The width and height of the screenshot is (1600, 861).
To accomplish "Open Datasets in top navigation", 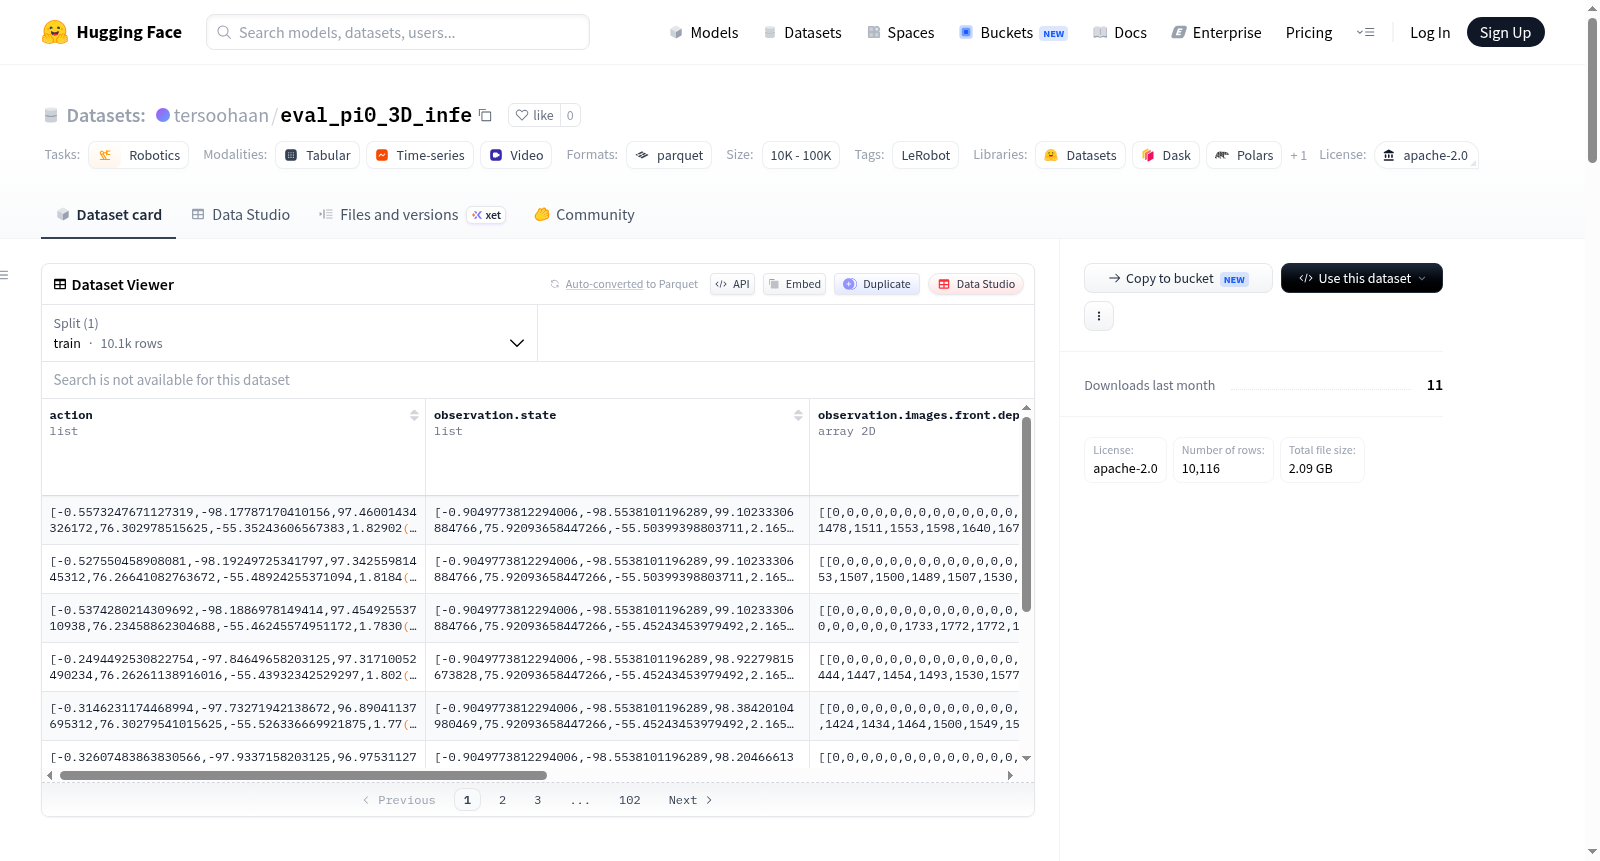I will pyautogui.click(x=802, y=32).
